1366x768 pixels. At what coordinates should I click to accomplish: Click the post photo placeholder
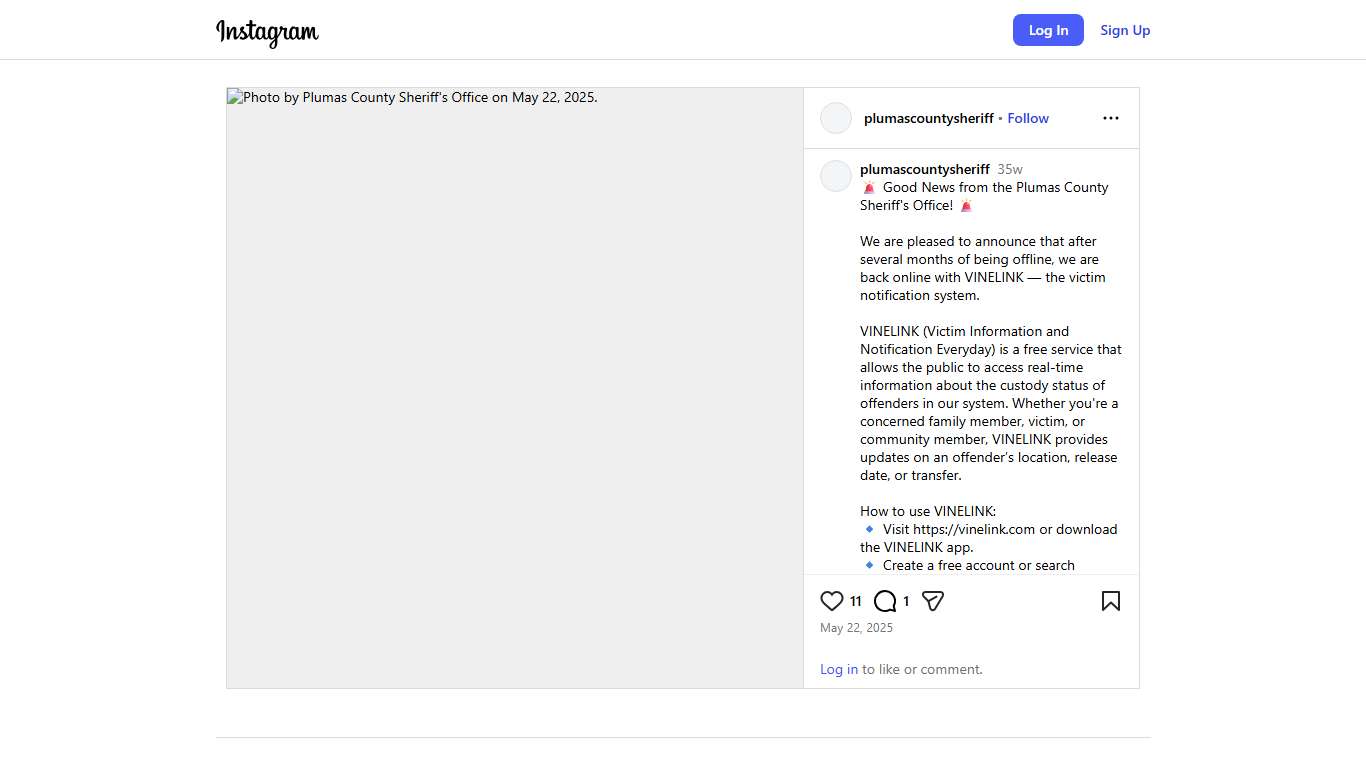click(515, 388)
